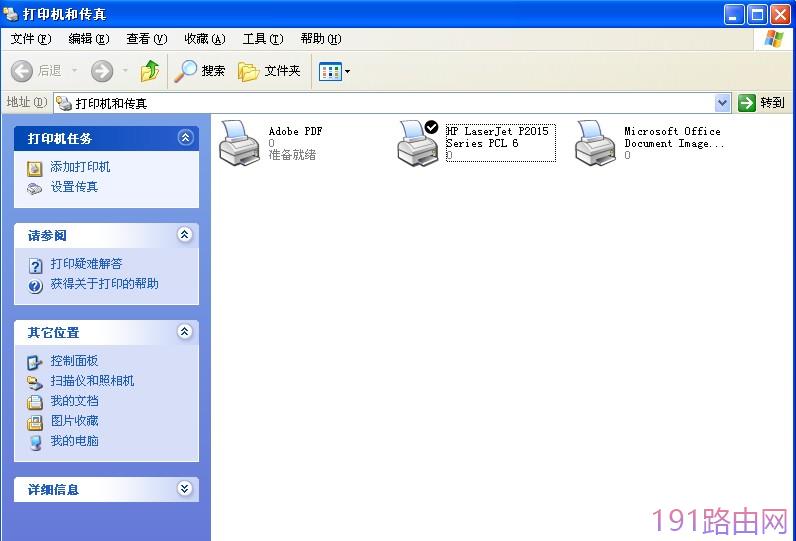Open the 搜索 search toolbar button
The width and height of the screenshot is (796, 541).
200,71
